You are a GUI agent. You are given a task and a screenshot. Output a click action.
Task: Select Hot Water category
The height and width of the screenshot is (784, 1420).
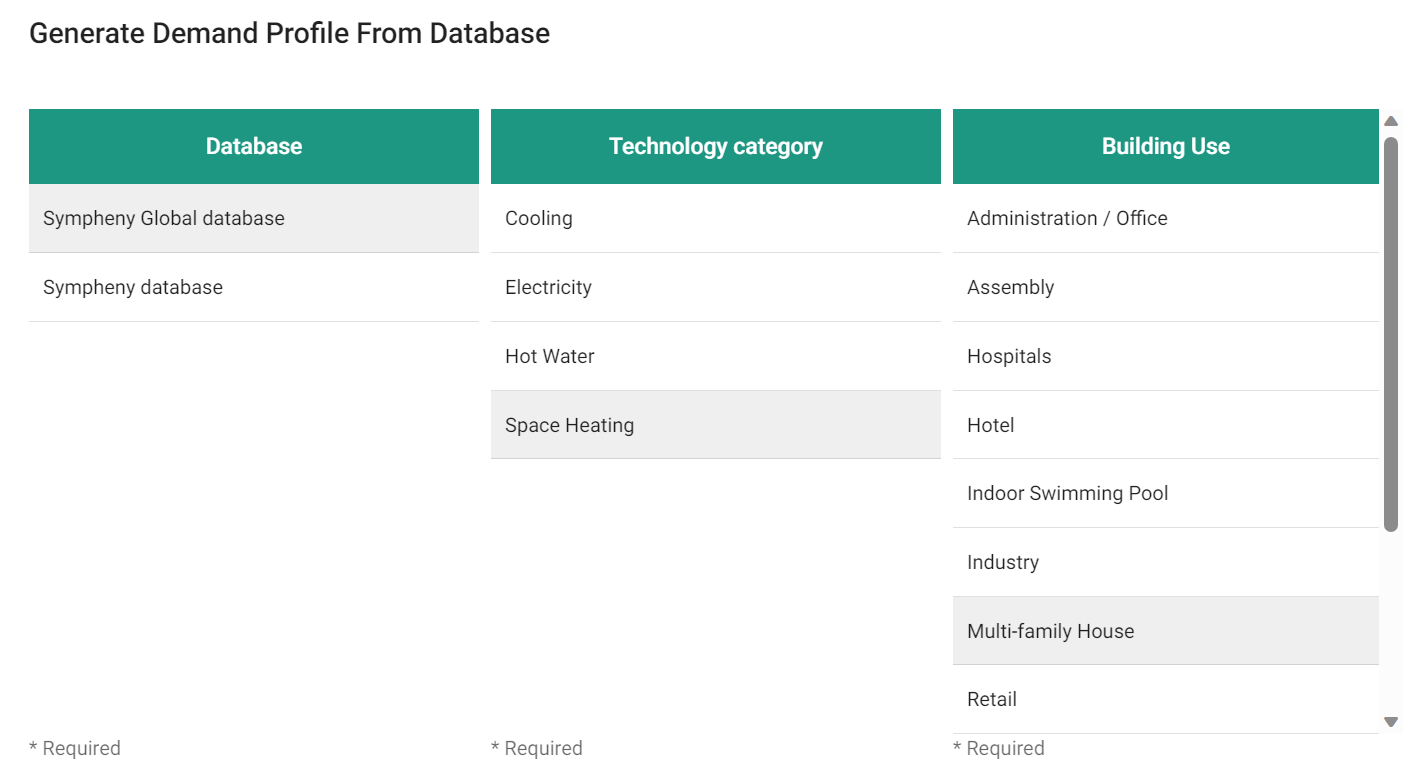click(x=715, y=356)
